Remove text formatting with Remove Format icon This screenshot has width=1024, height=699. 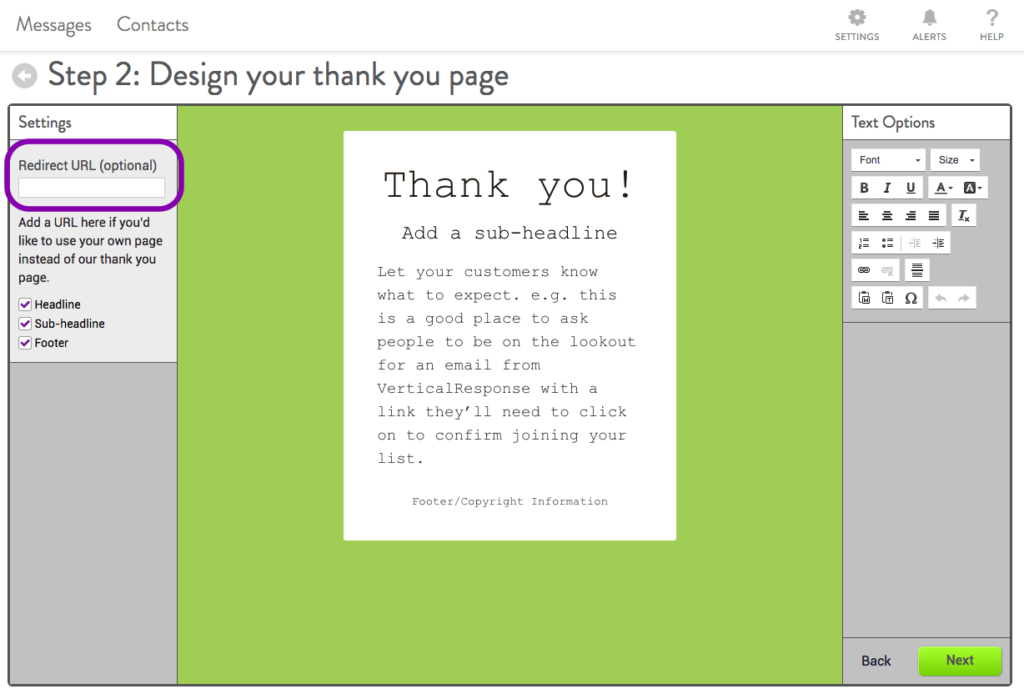[963, 215]
